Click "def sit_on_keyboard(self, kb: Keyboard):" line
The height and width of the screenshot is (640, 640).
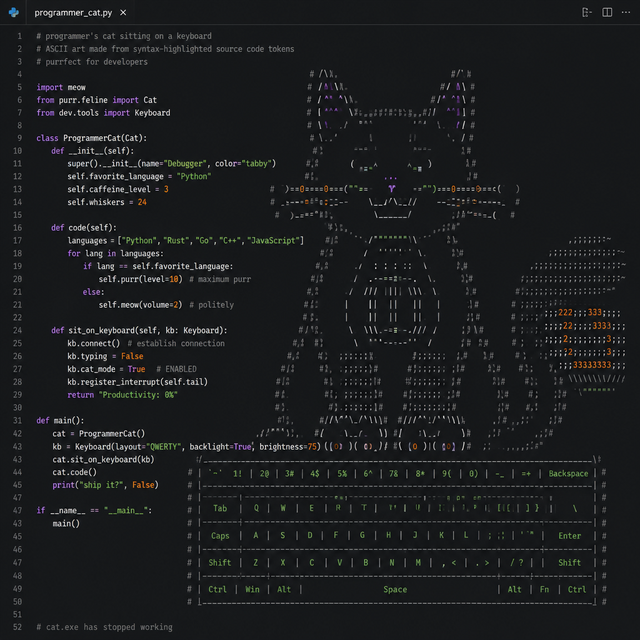click(x=139, y=330)
